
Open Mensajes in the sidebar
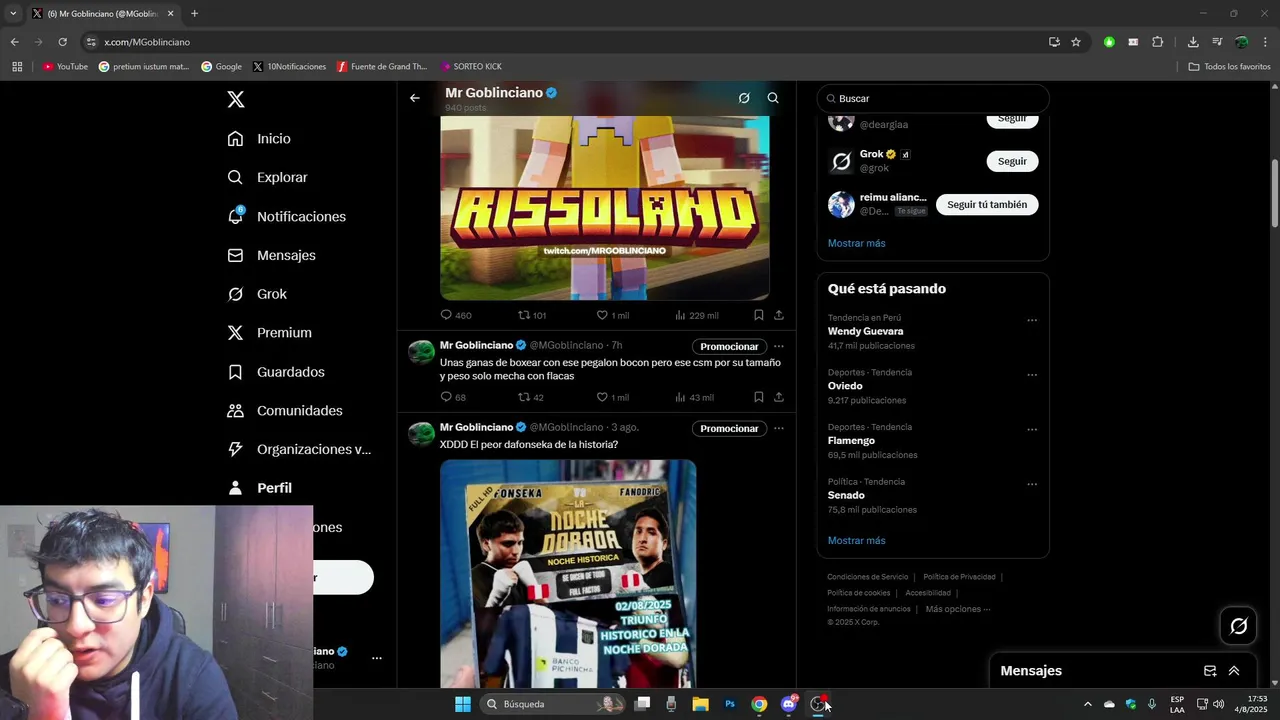coord(271,255)
